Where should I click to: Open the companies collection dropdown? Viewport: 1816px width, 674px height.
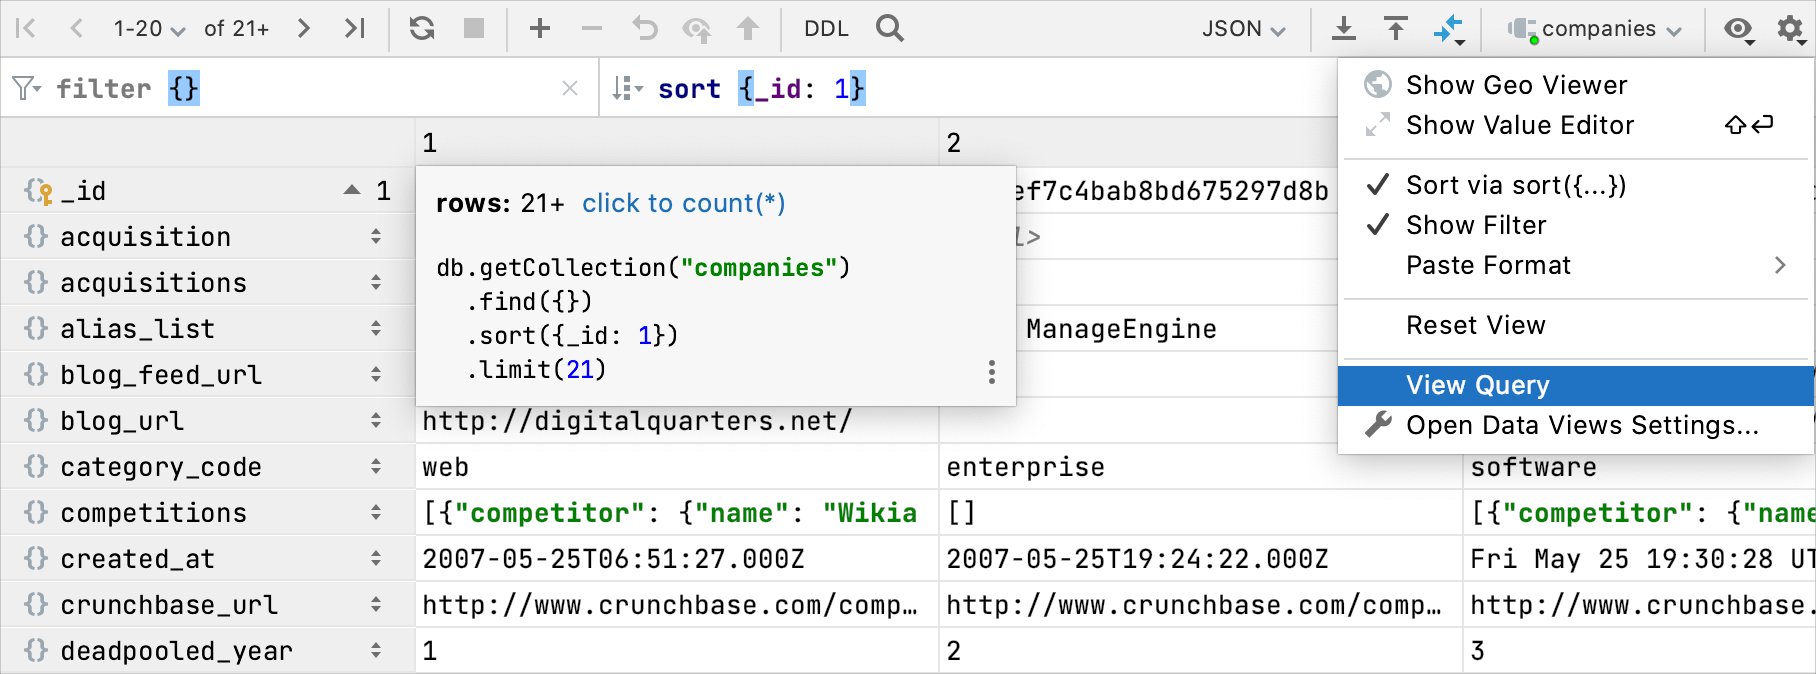[1594, 29]
